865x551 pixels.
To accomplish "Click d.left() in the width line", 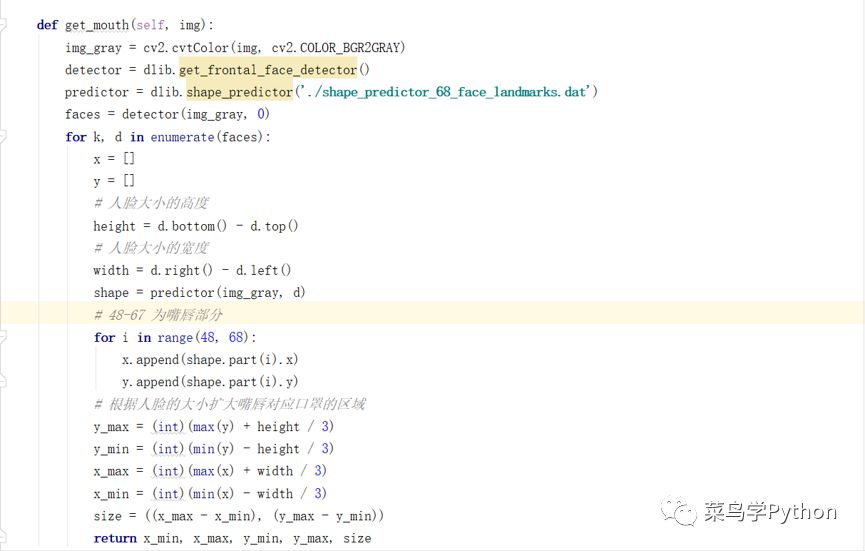I will [263, 270].
